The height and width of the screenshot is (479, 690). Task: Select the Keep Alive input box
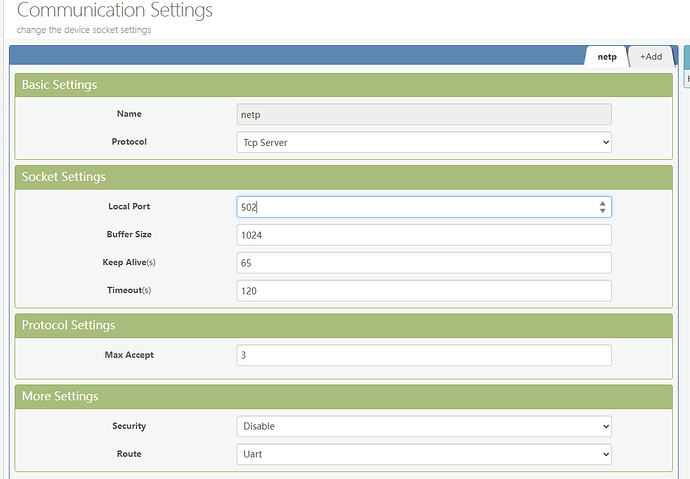tap(424, 263)
